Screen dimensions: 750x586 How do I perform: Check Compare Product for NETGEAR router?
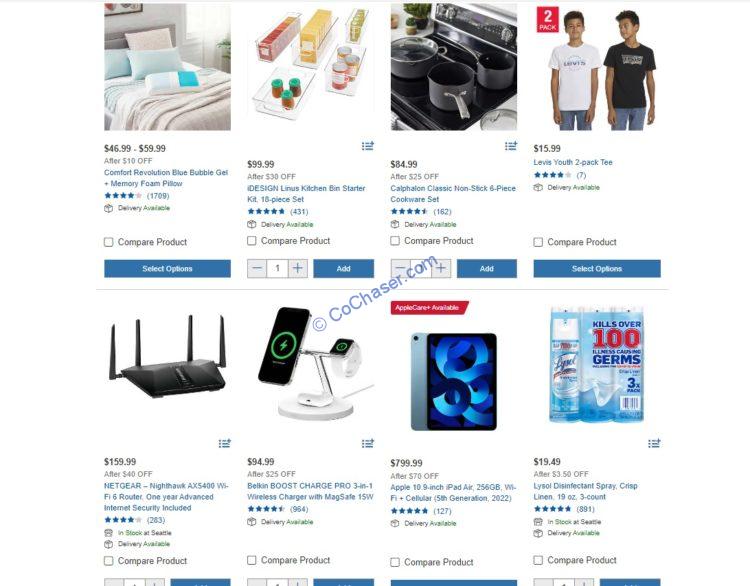click(109, 561)
